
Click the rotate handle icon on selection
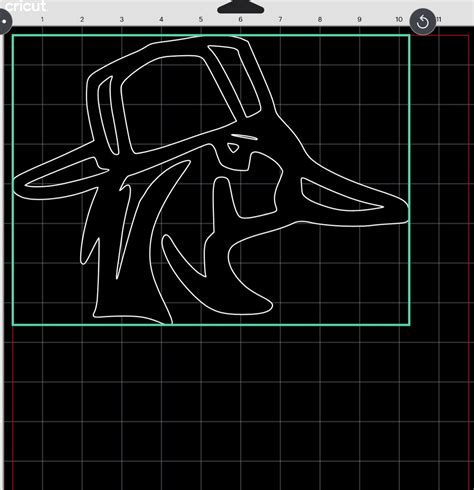422,22
